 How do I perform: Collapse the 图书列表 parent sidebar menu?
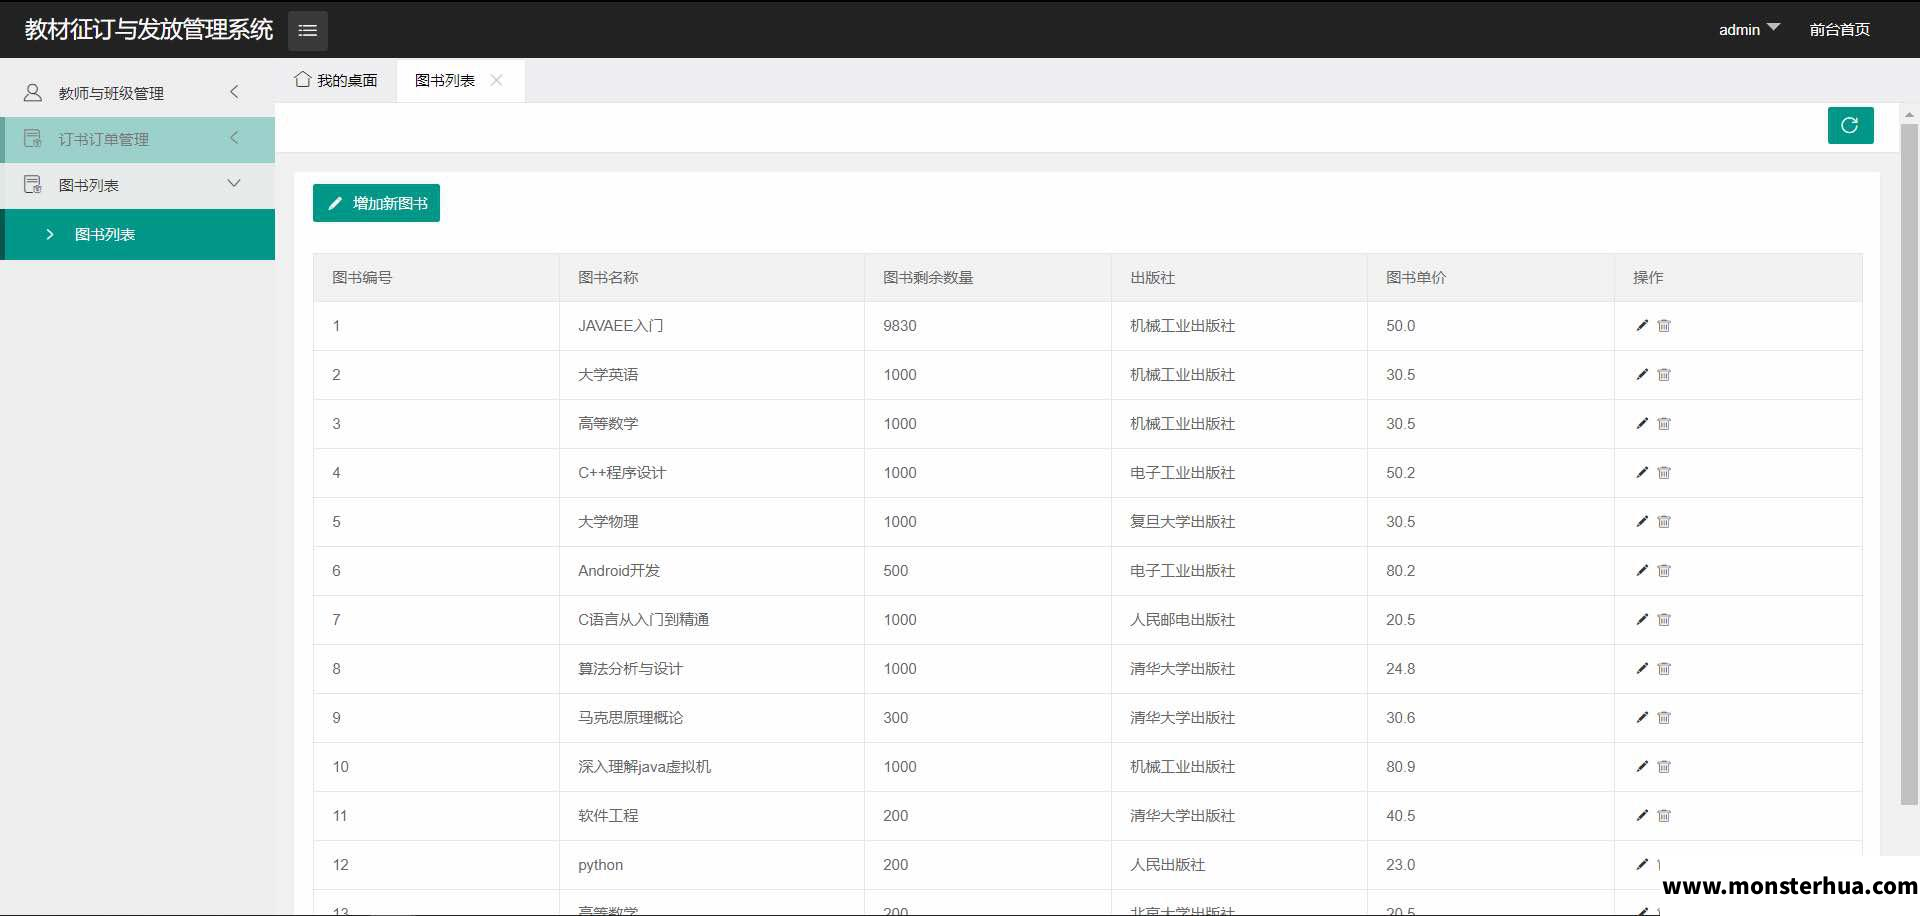tap(138, 185)
